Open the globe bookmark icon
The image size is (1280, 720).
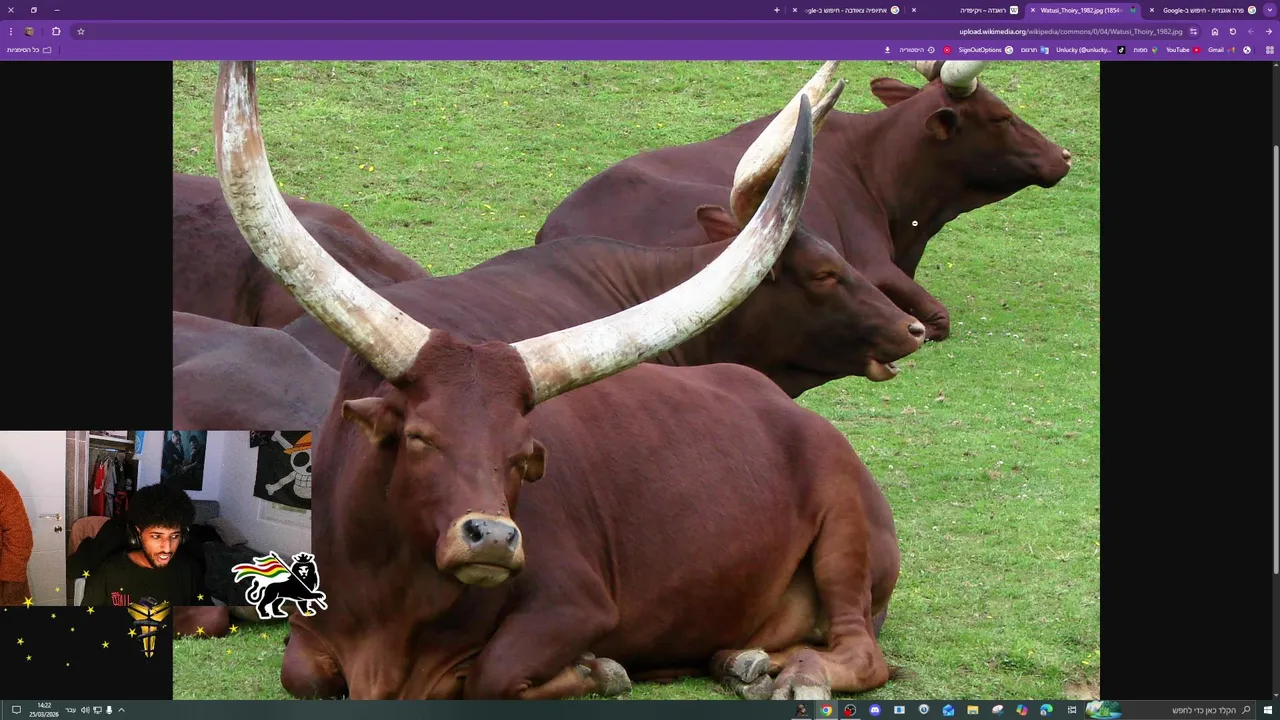[x=1247, y=50]
